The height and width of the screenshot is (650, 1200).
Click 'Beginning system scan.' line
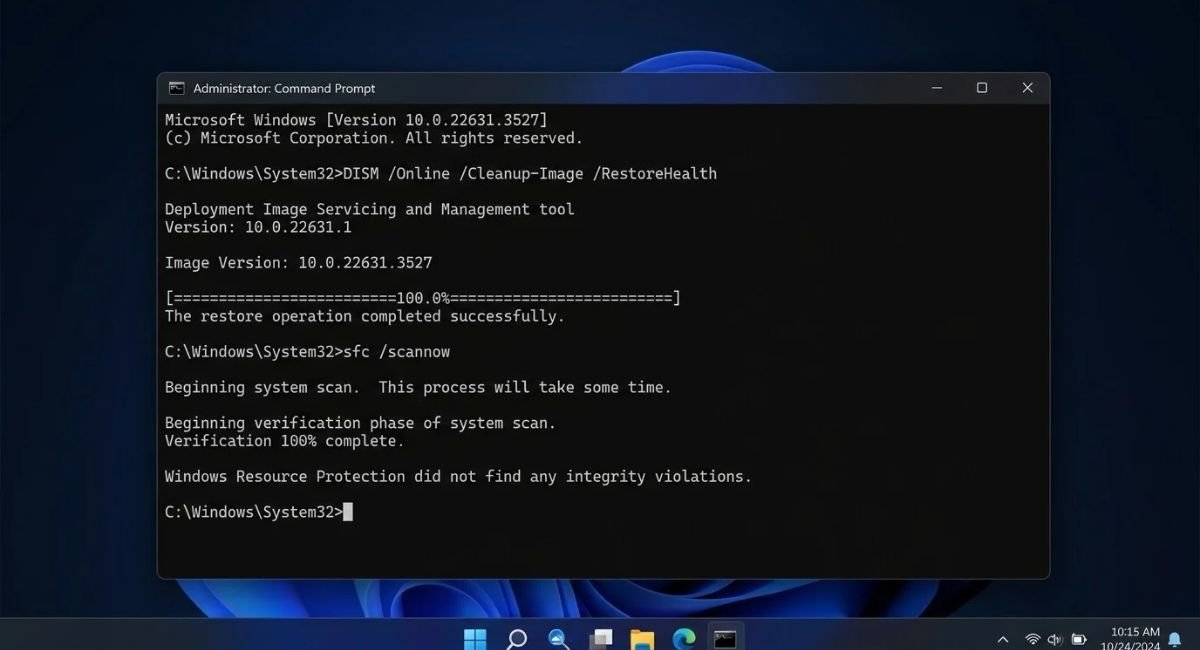click(418, 387)
